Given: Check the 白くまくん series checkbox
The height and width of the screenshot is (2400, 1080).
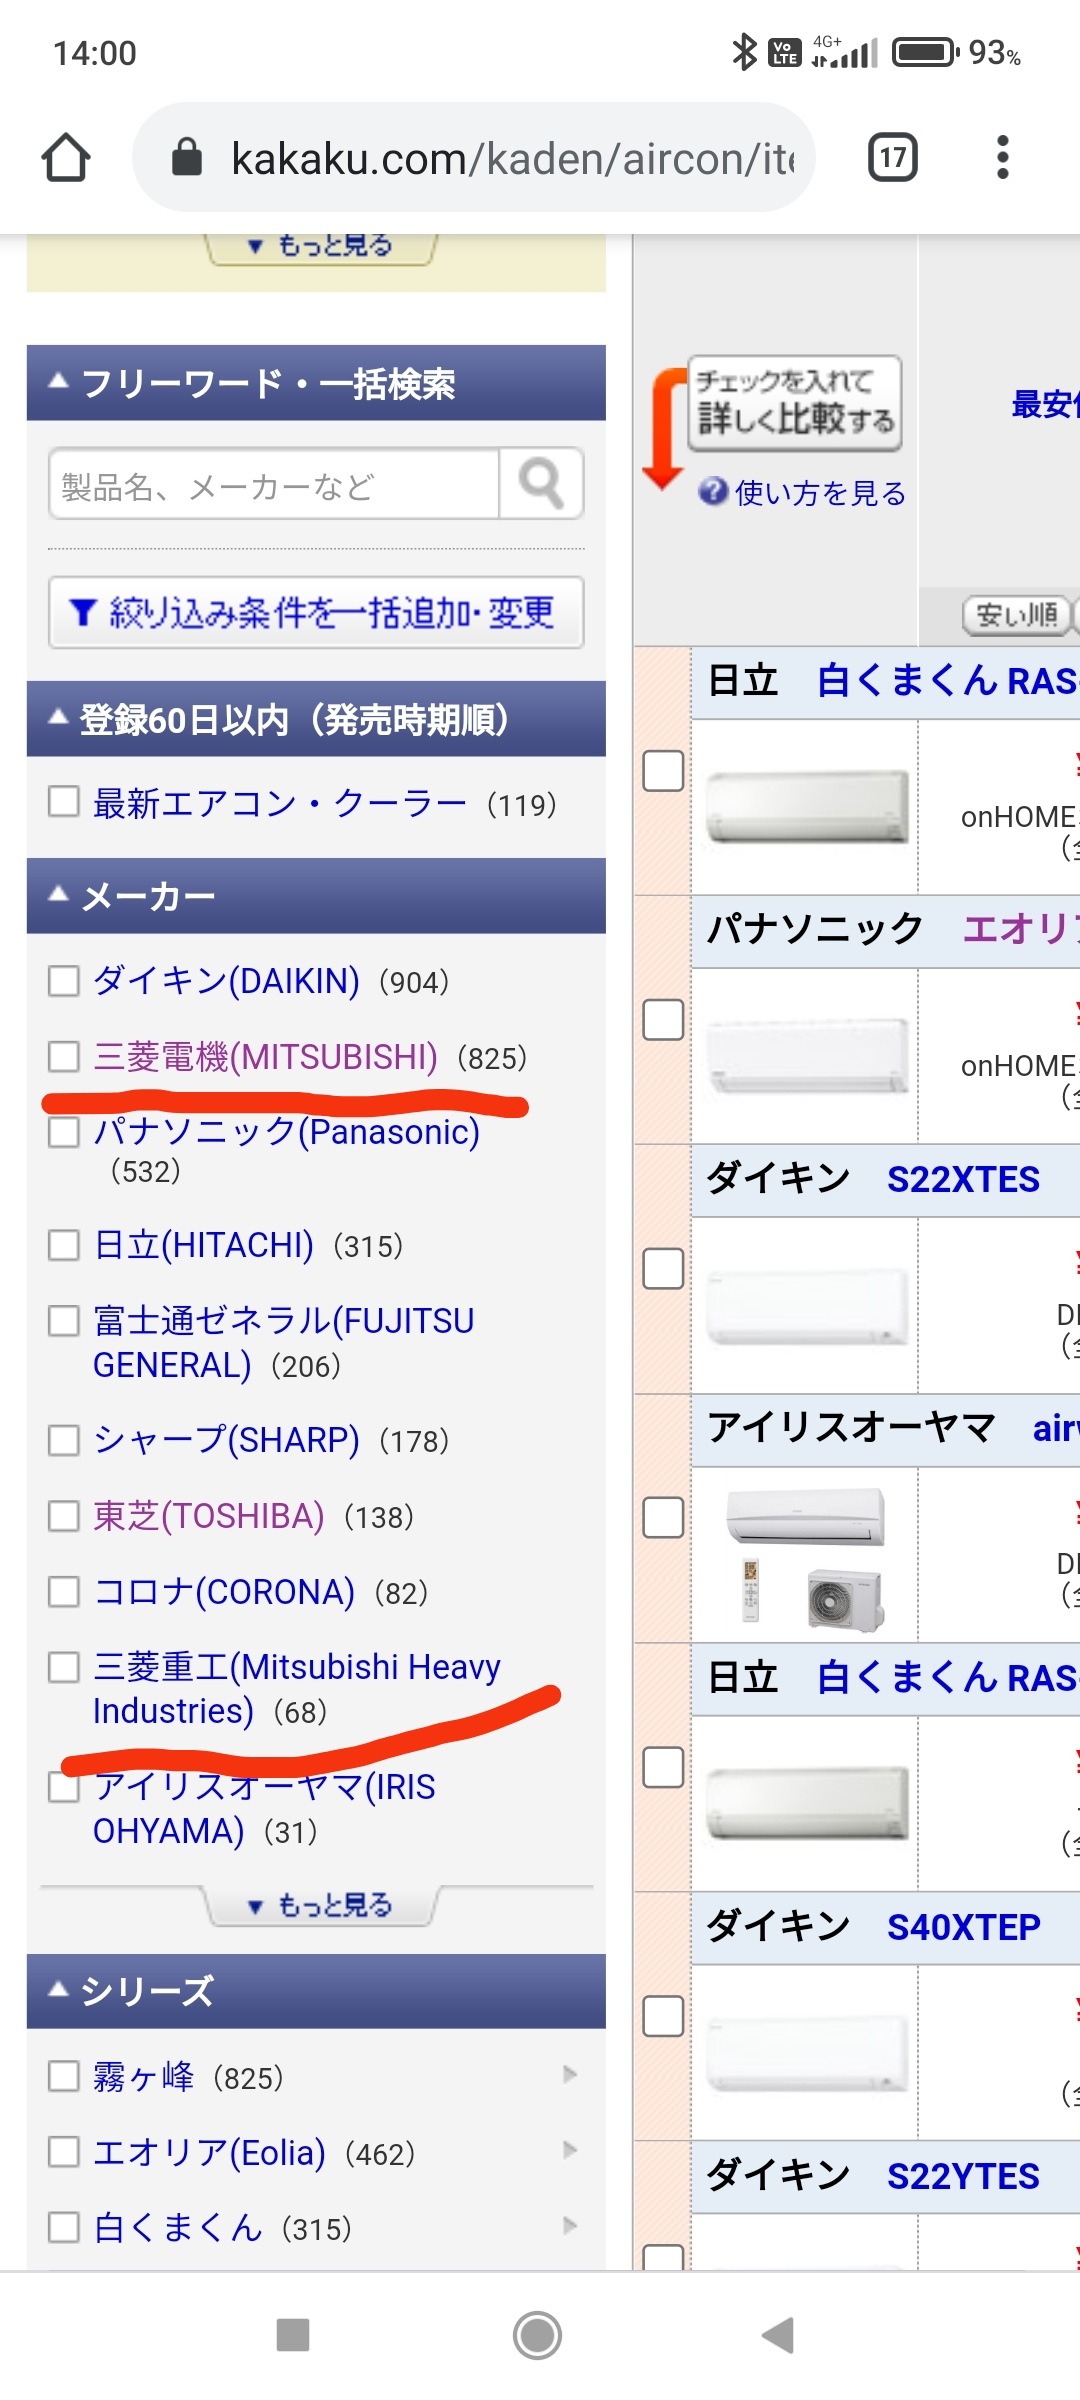Looking at the screenshot, I should pos(64,2227).
